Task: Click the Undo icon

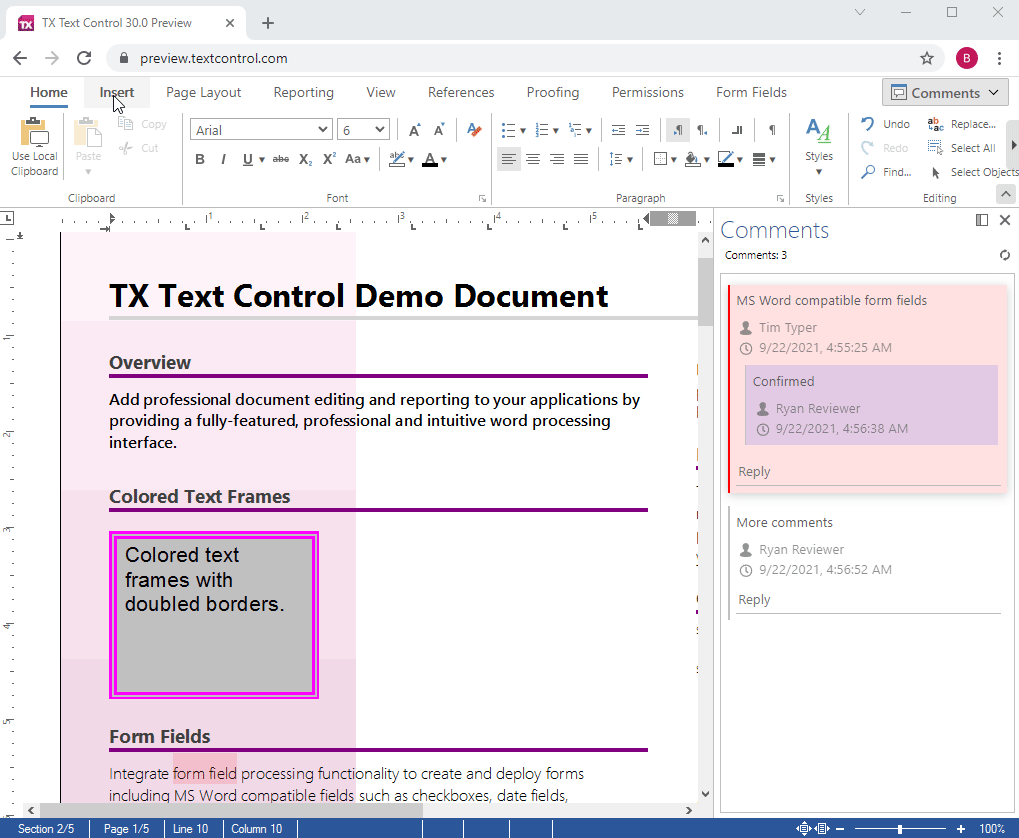Action: point(868,124)
